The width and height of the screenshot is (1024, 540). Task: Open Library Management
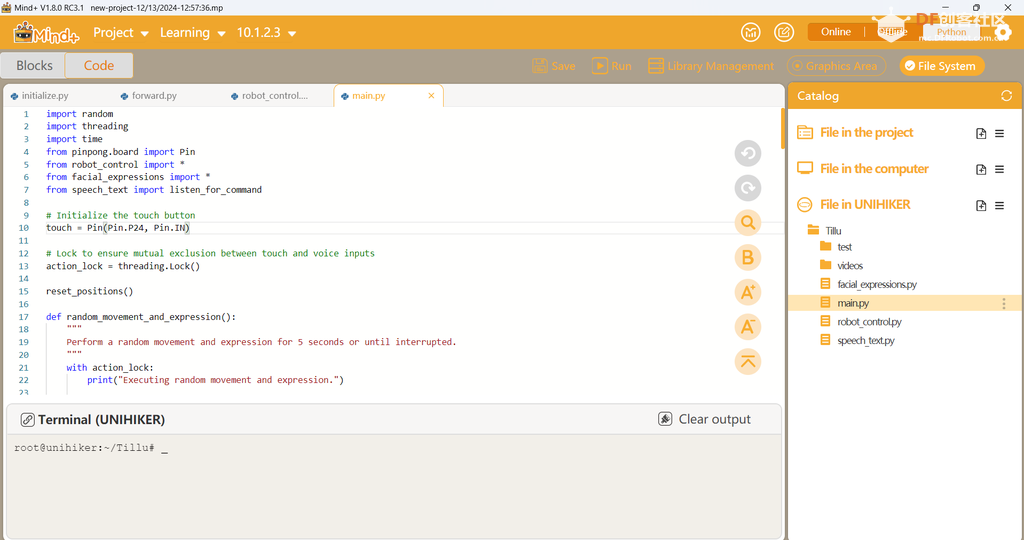pyautogui.click(x=711, y=66)
